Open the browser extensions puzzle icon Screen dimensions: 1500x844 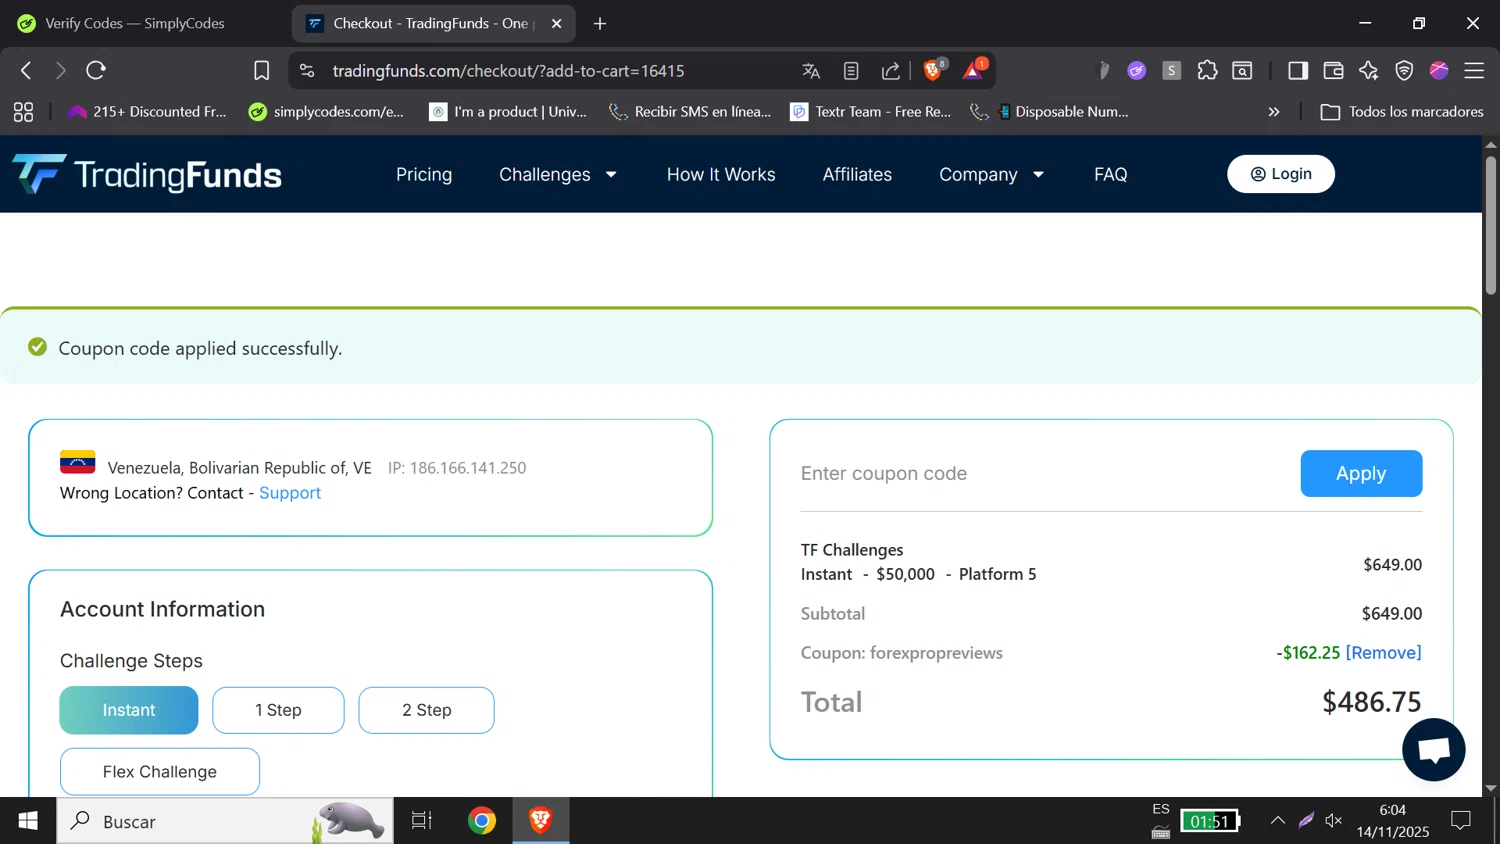[x=1207, y=70]
